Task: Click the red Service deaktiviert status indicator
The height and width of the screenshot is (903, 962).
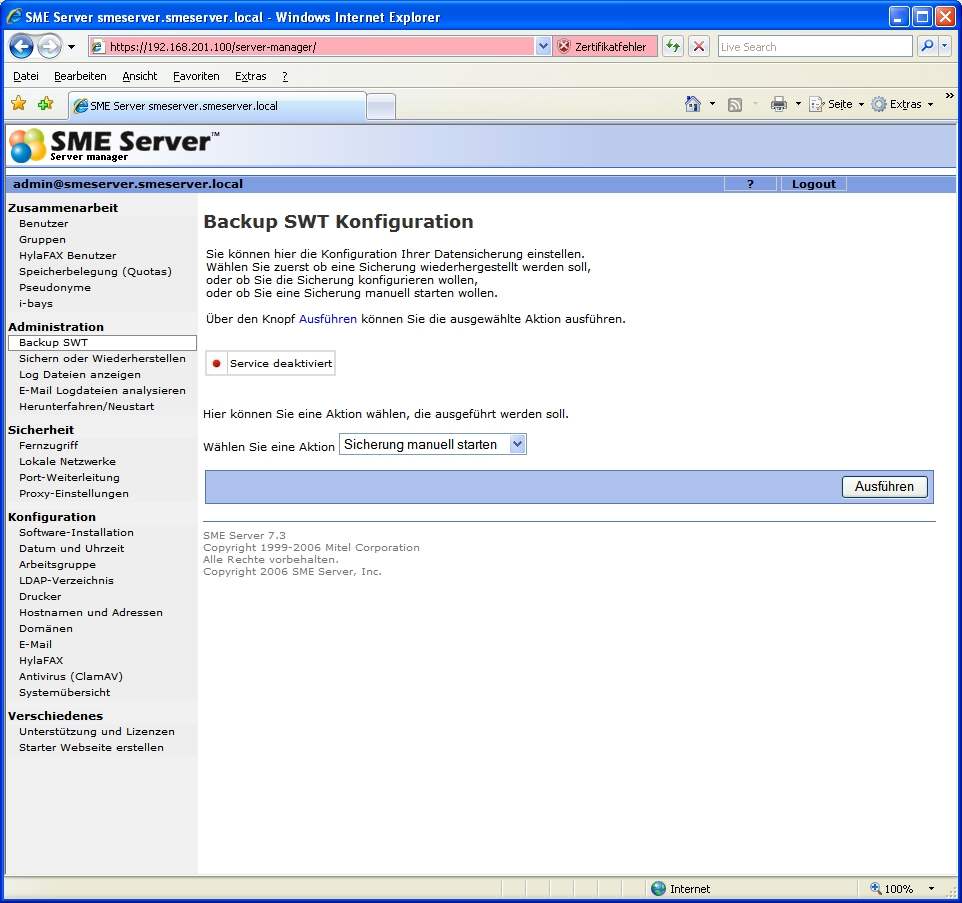Action: pyautogui.click(x=216, y=363)
